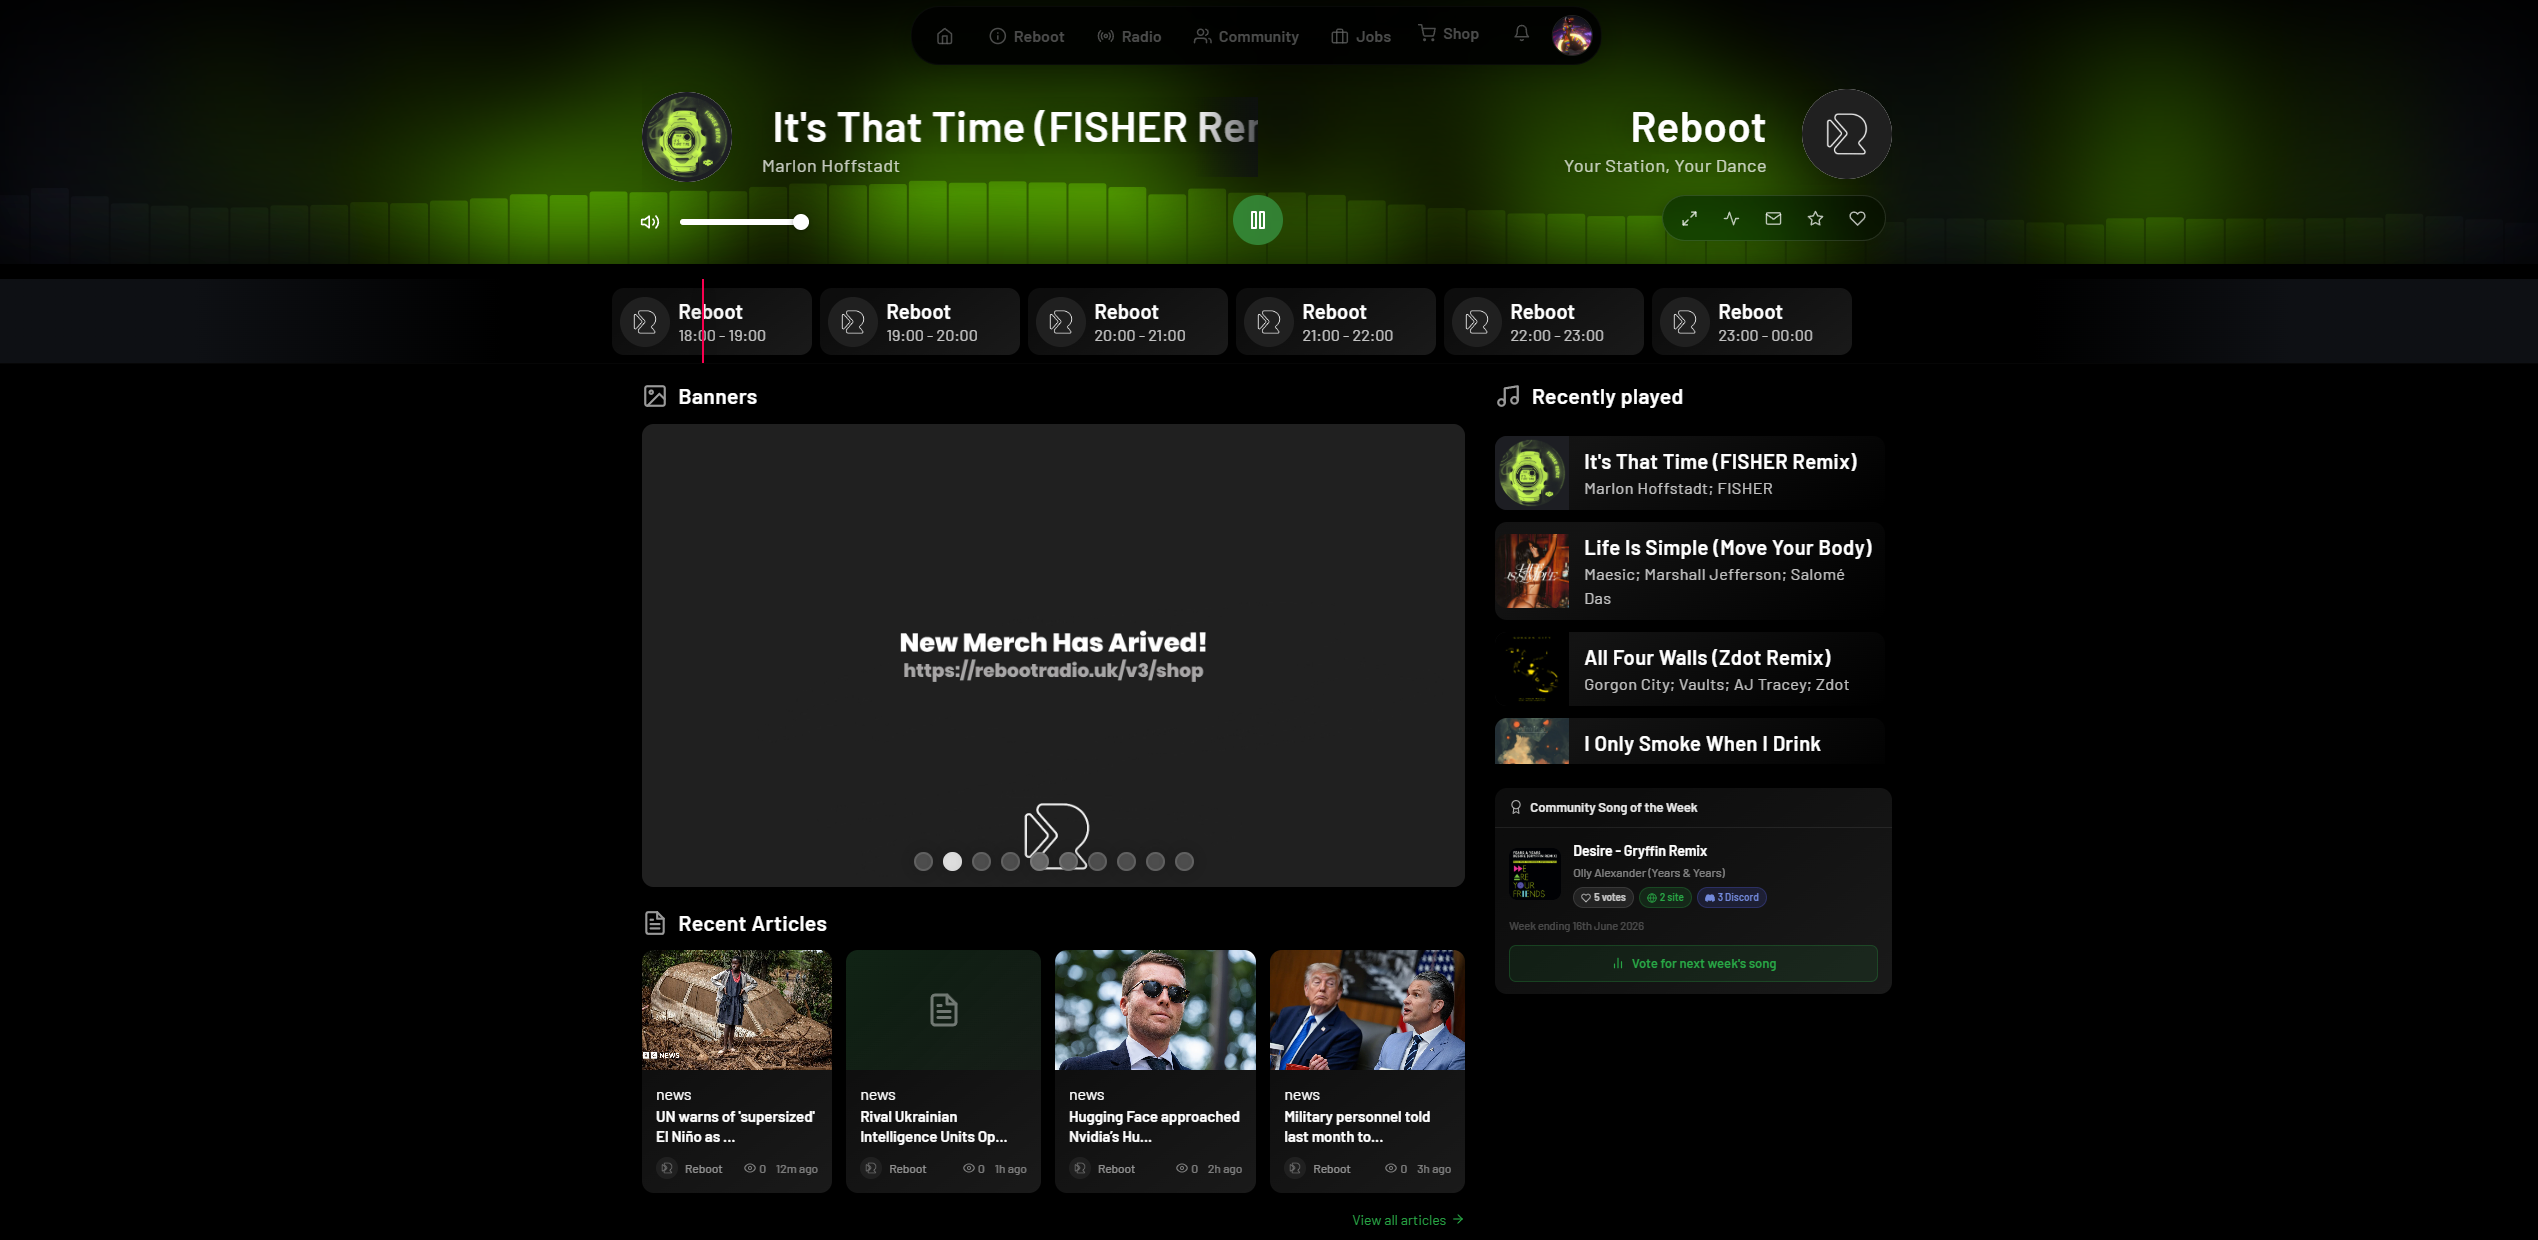Select the 18:00 - 19:00 Reboot slot
Image resolution: width=2538 pixels, height=1240 pixels.
point(712,322)
